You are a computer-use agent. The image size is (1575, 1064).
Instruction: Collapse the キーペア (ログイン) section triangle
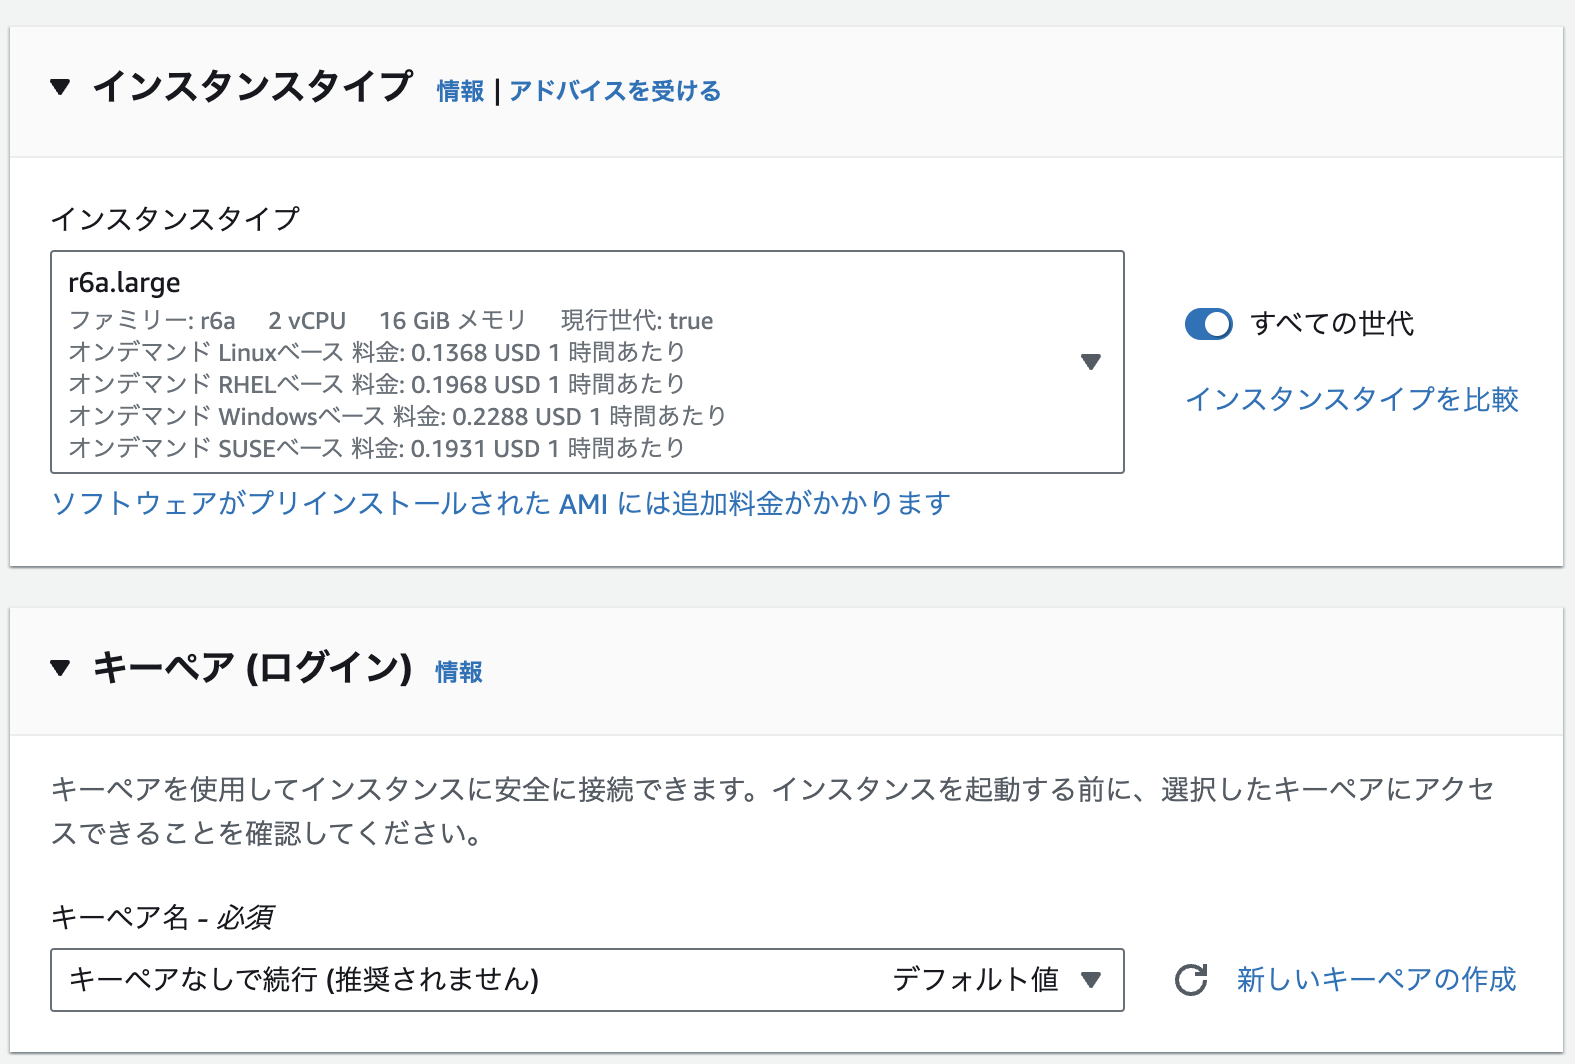click(x=60, y=668)
